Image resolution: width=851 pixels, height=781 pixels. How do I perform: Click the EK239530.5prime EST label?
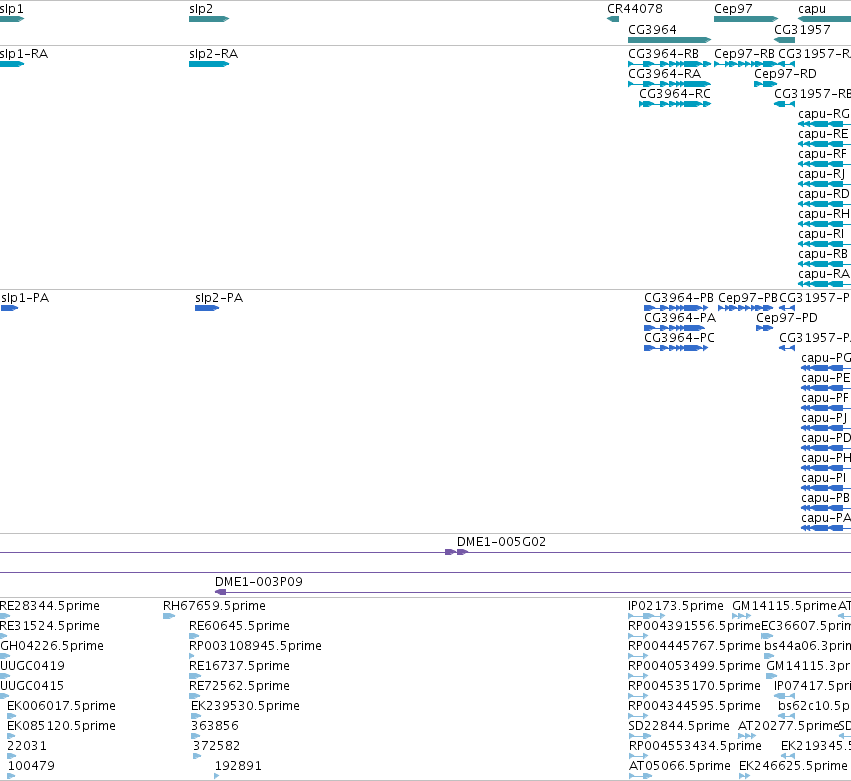245,706
